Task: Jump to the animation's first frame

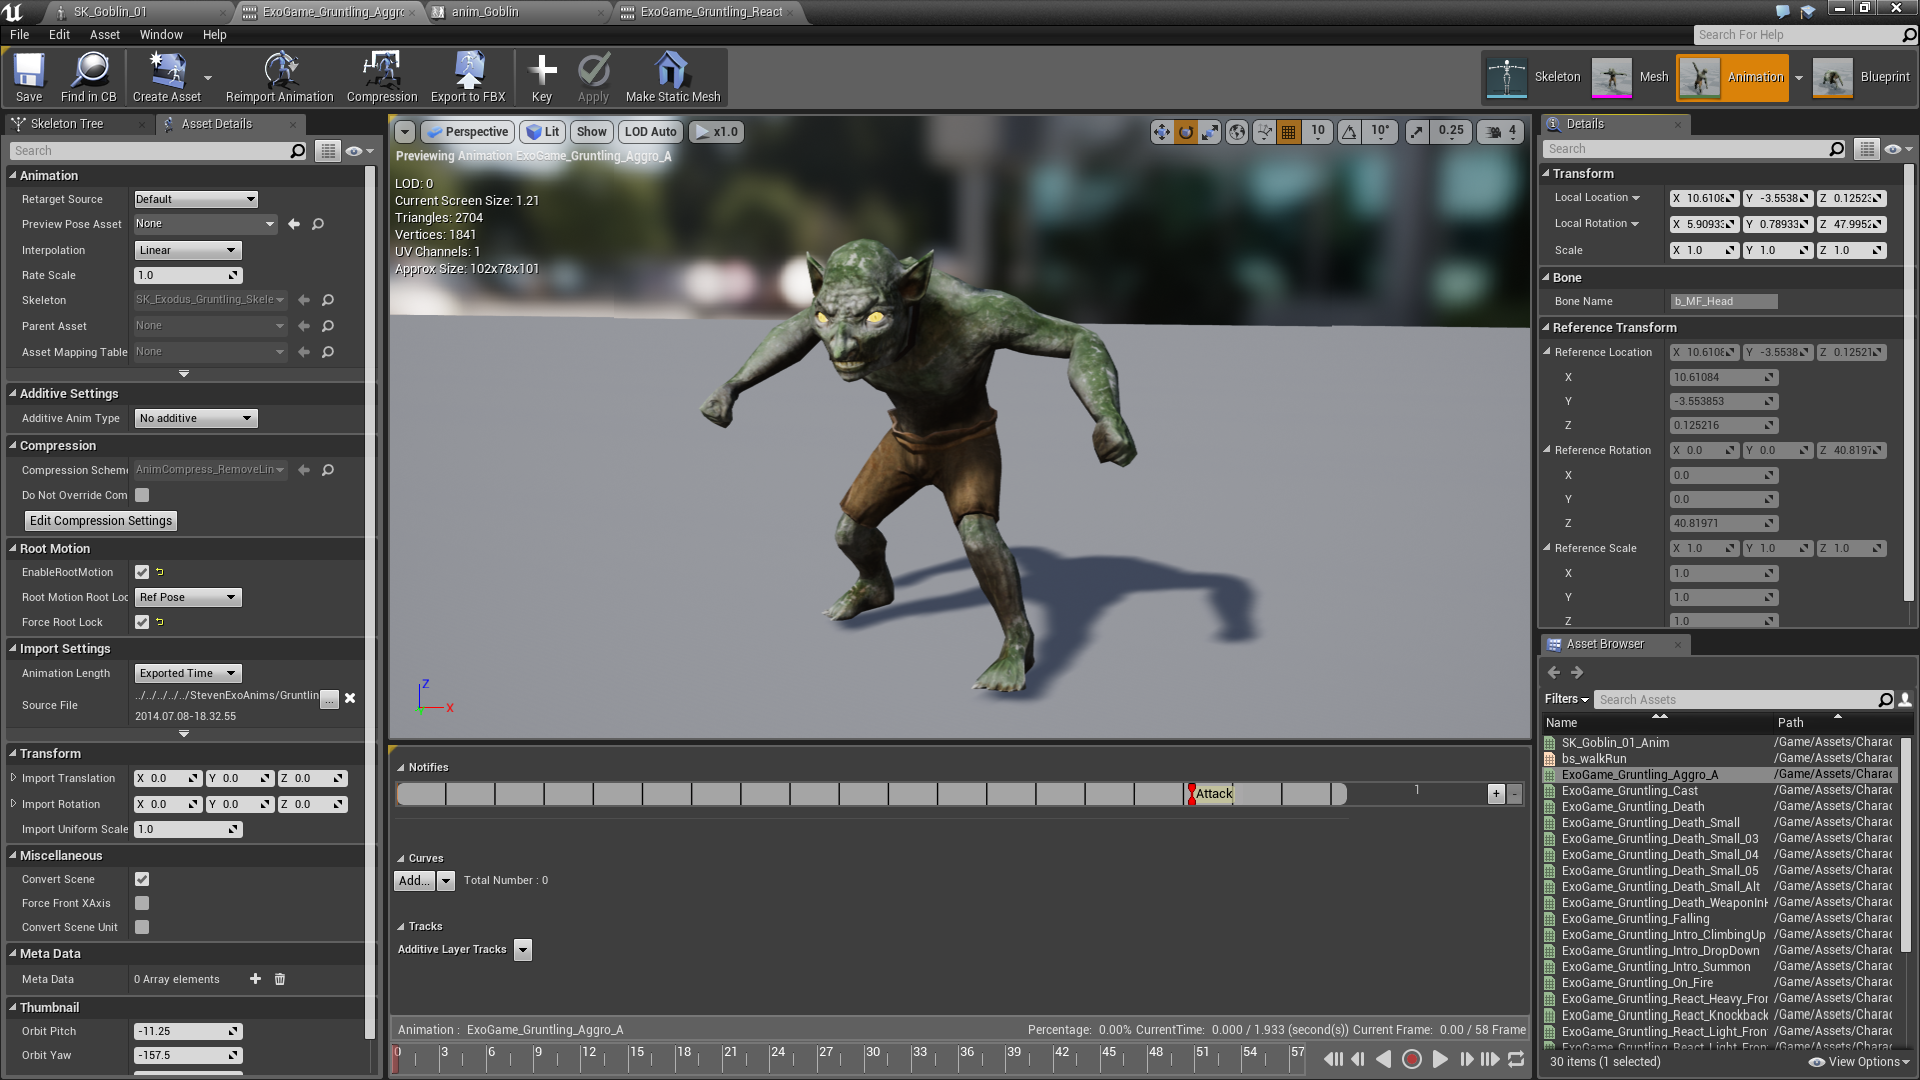Action: tap(1333, 1059)
